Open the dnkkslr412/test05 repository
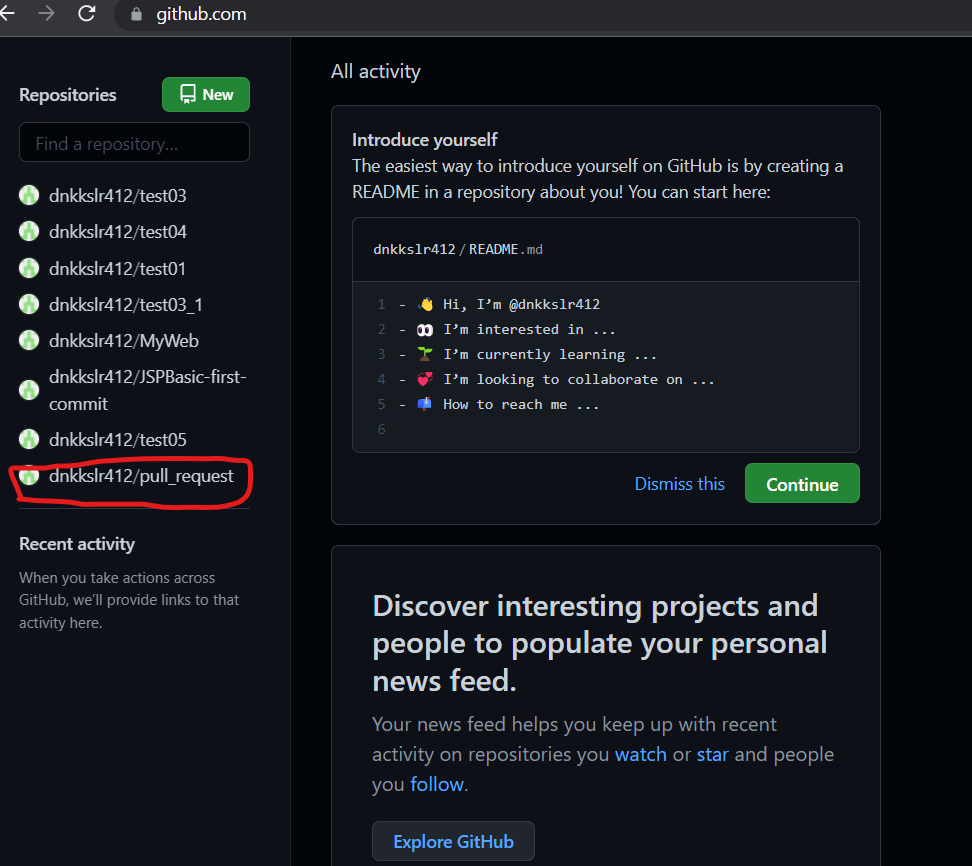 click(118, 440)
